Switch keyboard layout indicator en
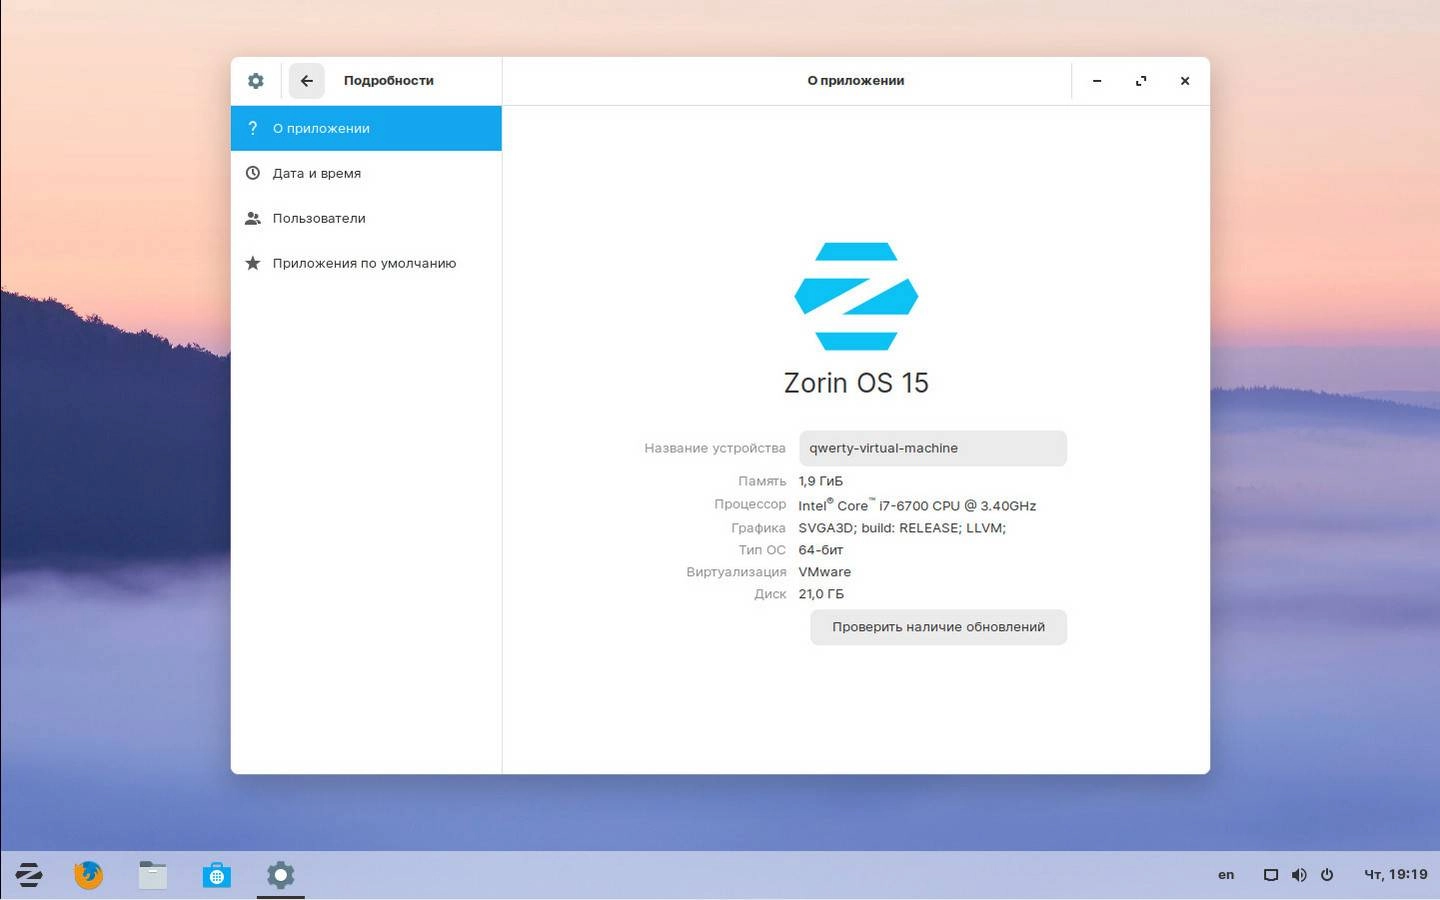1440x900 pixels. pos(1226,875)
